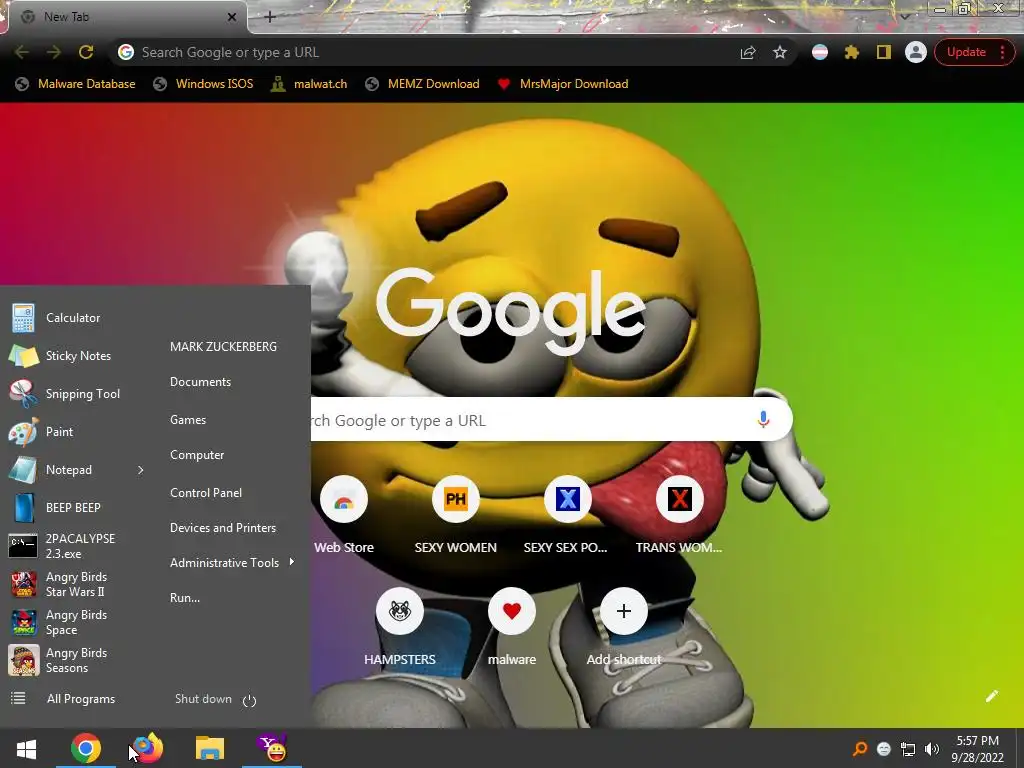Viewport: 1024px width, 768px height.
Task: Open Firefox from the taskbar
Action: coord(147,748)
